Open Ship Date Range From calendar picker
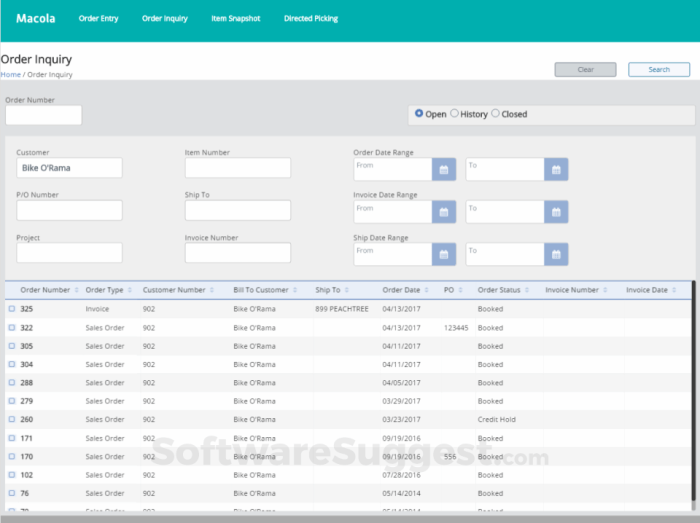 click(x=444, y=254)
